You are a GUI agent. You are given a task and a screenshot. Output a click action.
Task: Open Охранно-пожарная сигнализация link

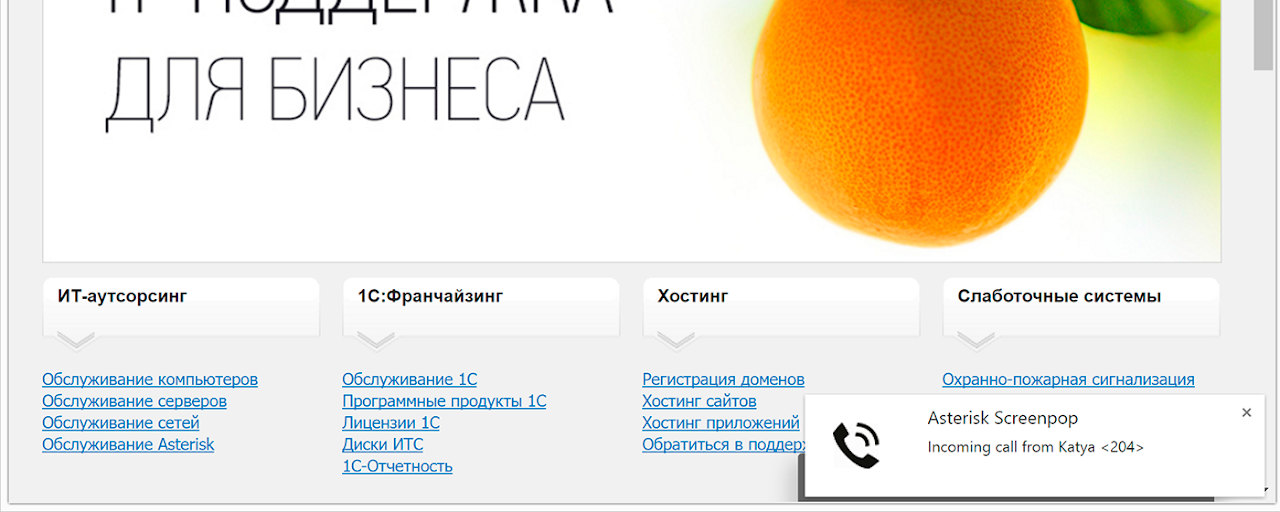(1068, 380)
